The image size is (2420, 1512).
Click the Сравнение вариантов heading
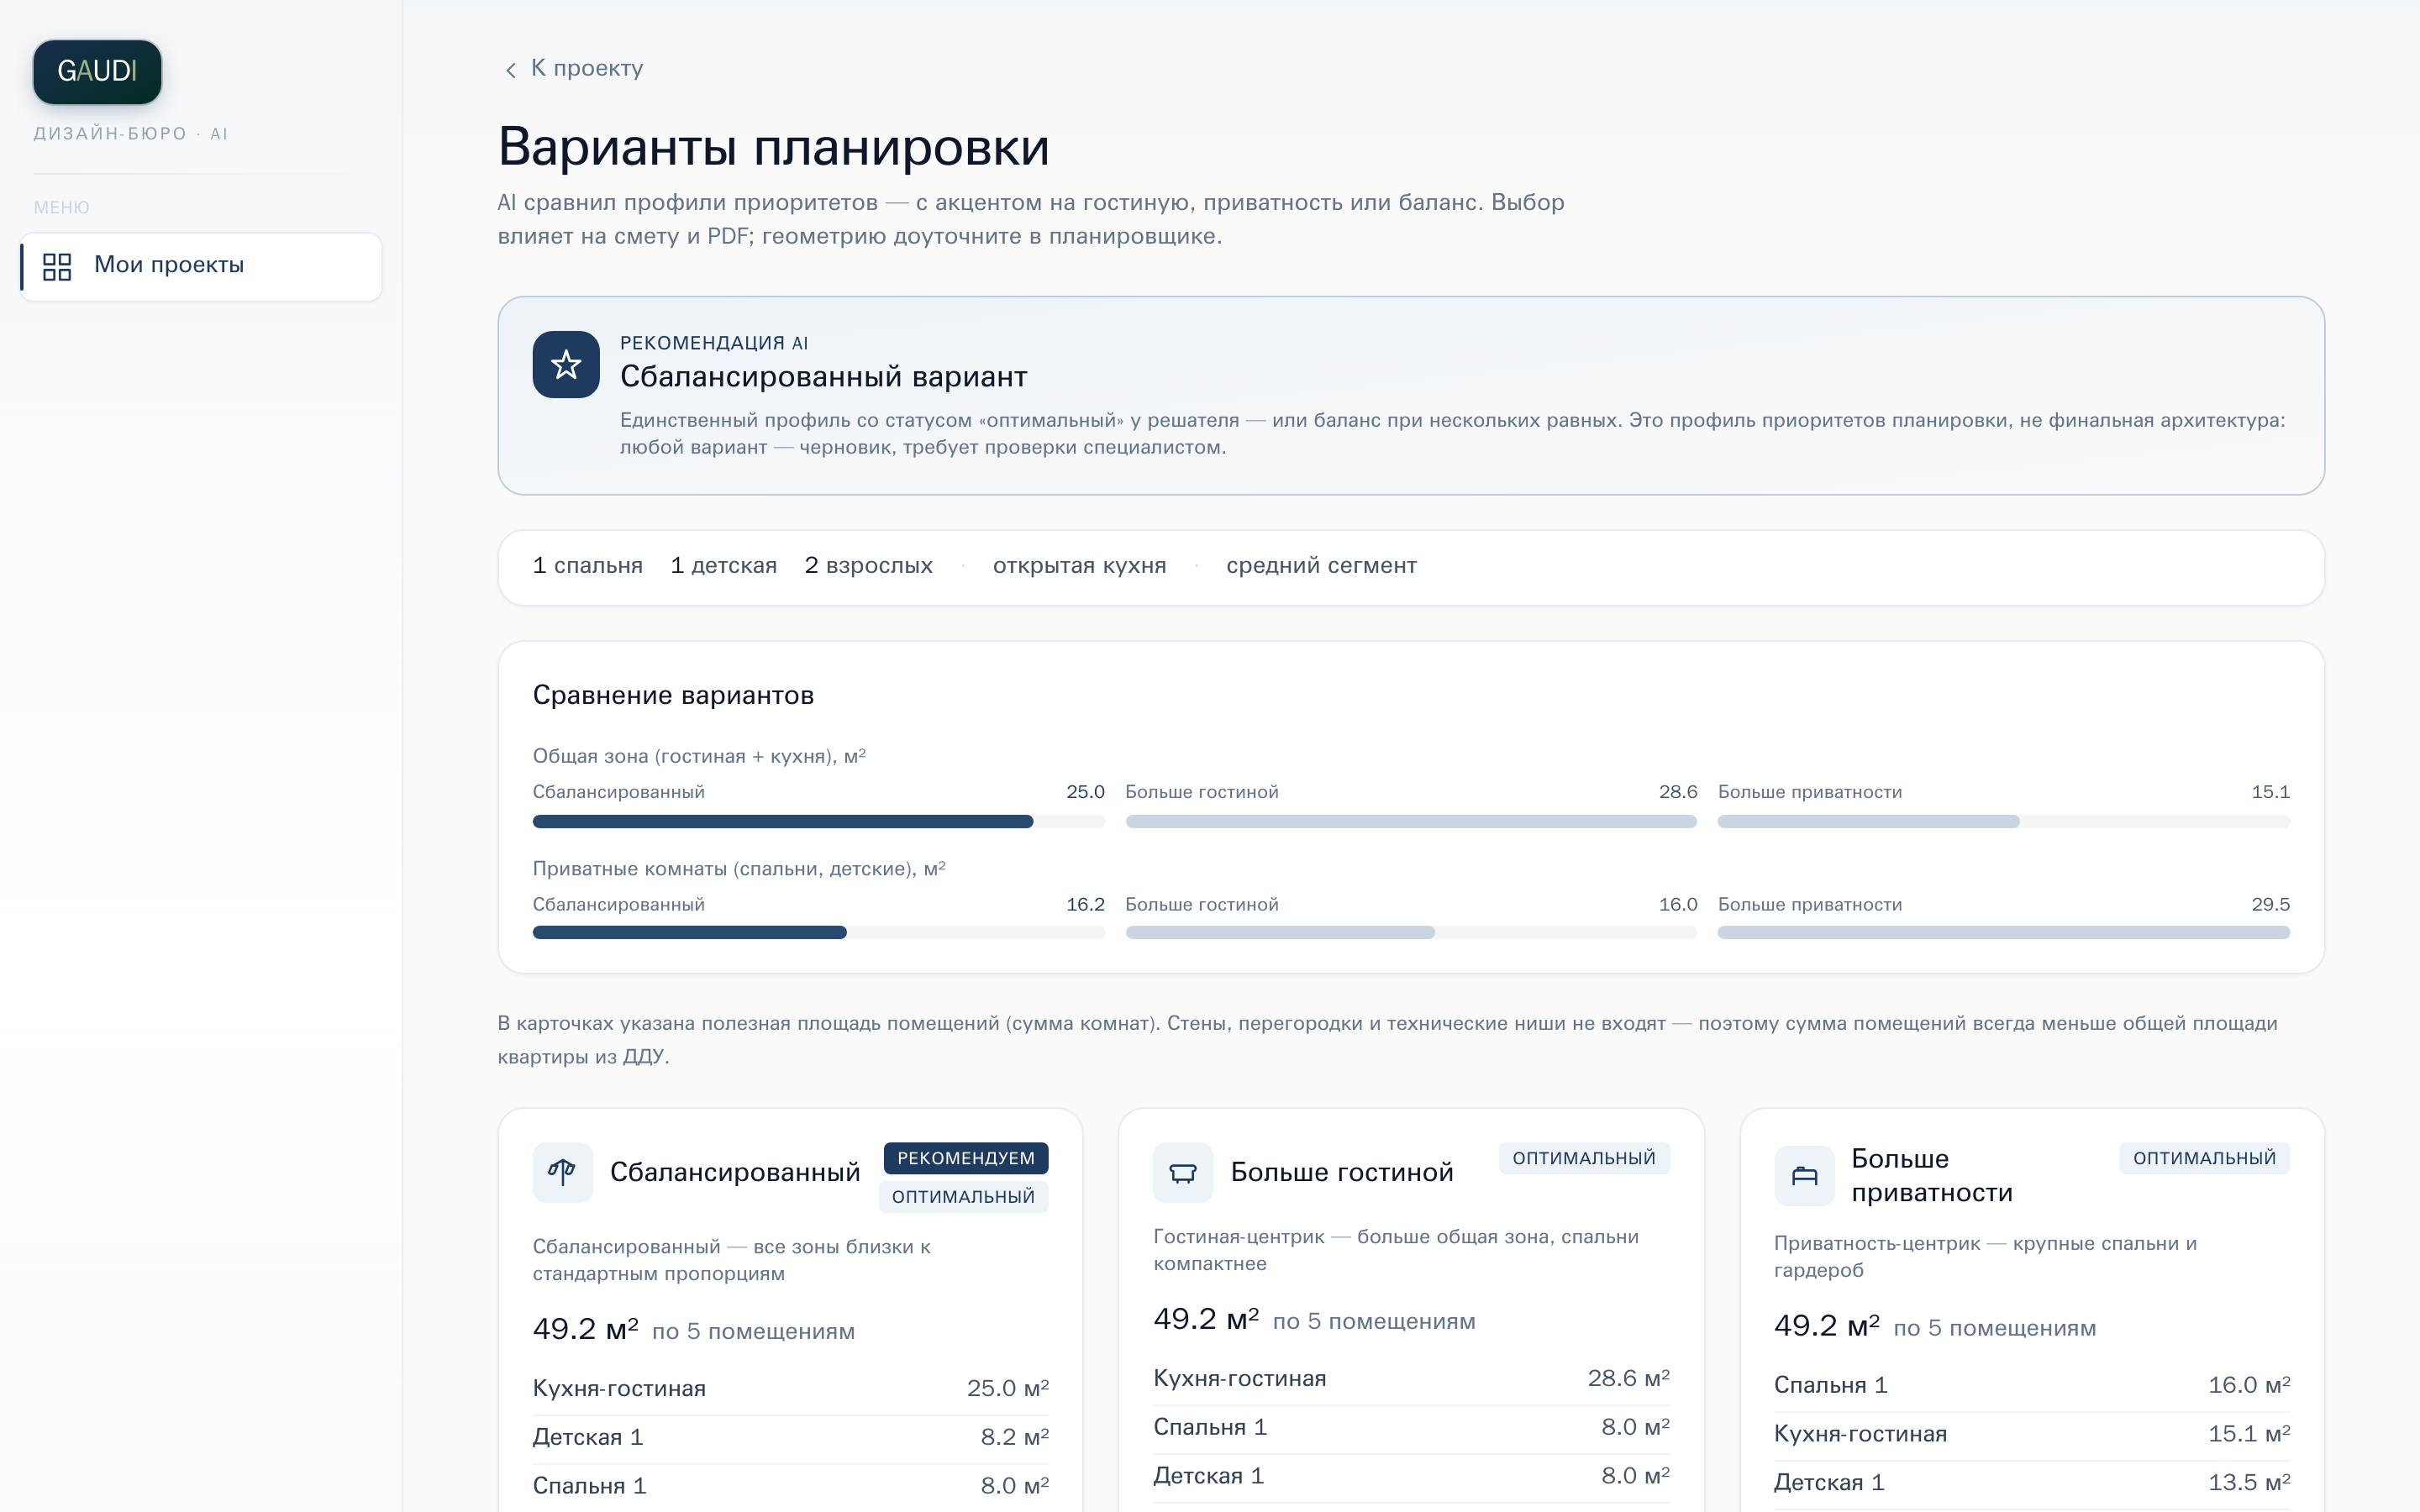(673, 695)
